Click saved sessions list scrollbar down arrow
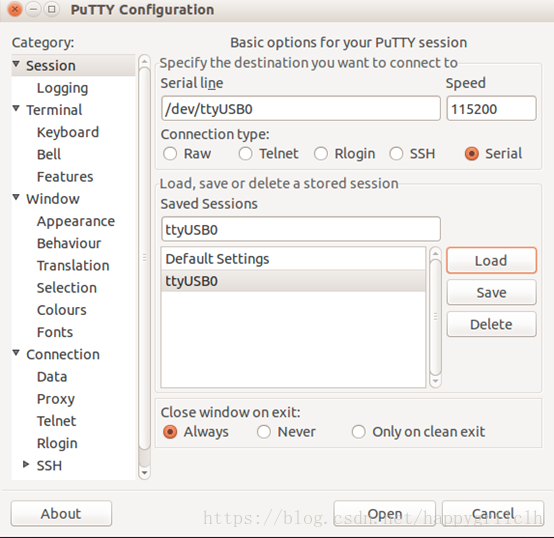The width and height of the screenshot is (554, 538). [435, 382]
